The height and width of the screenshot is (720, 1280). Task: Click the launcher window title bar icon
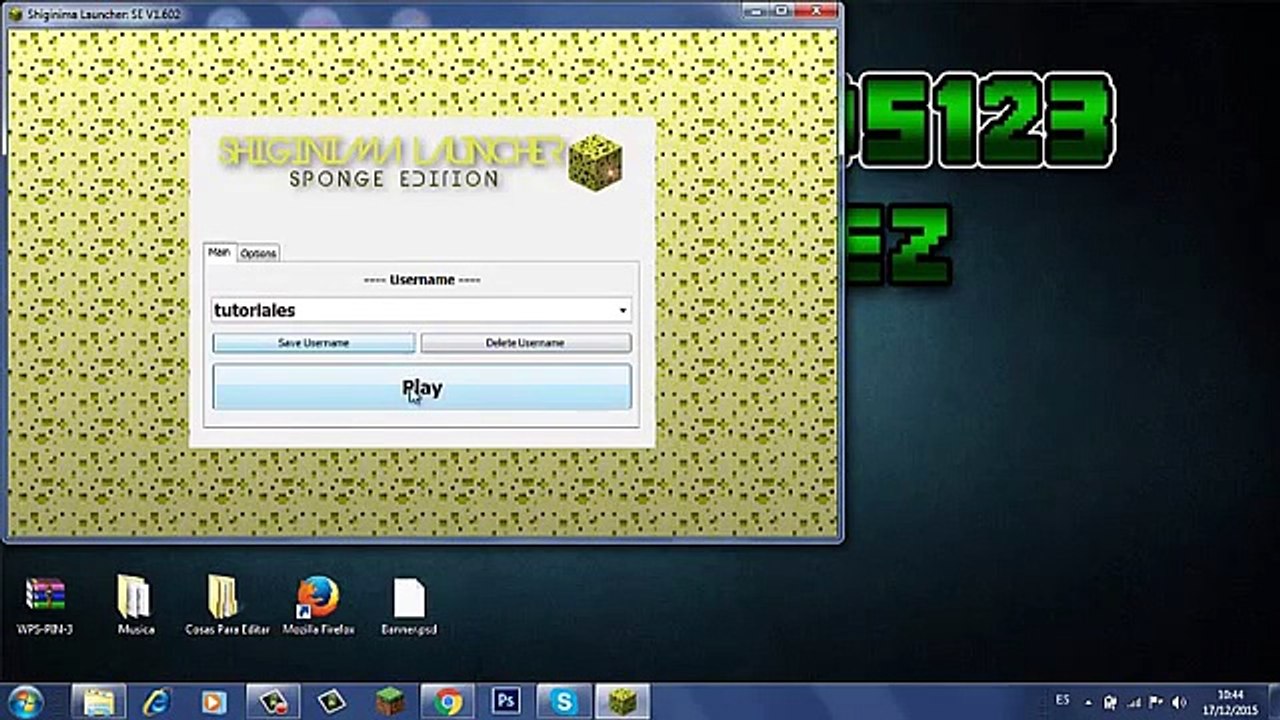(17, 14)
